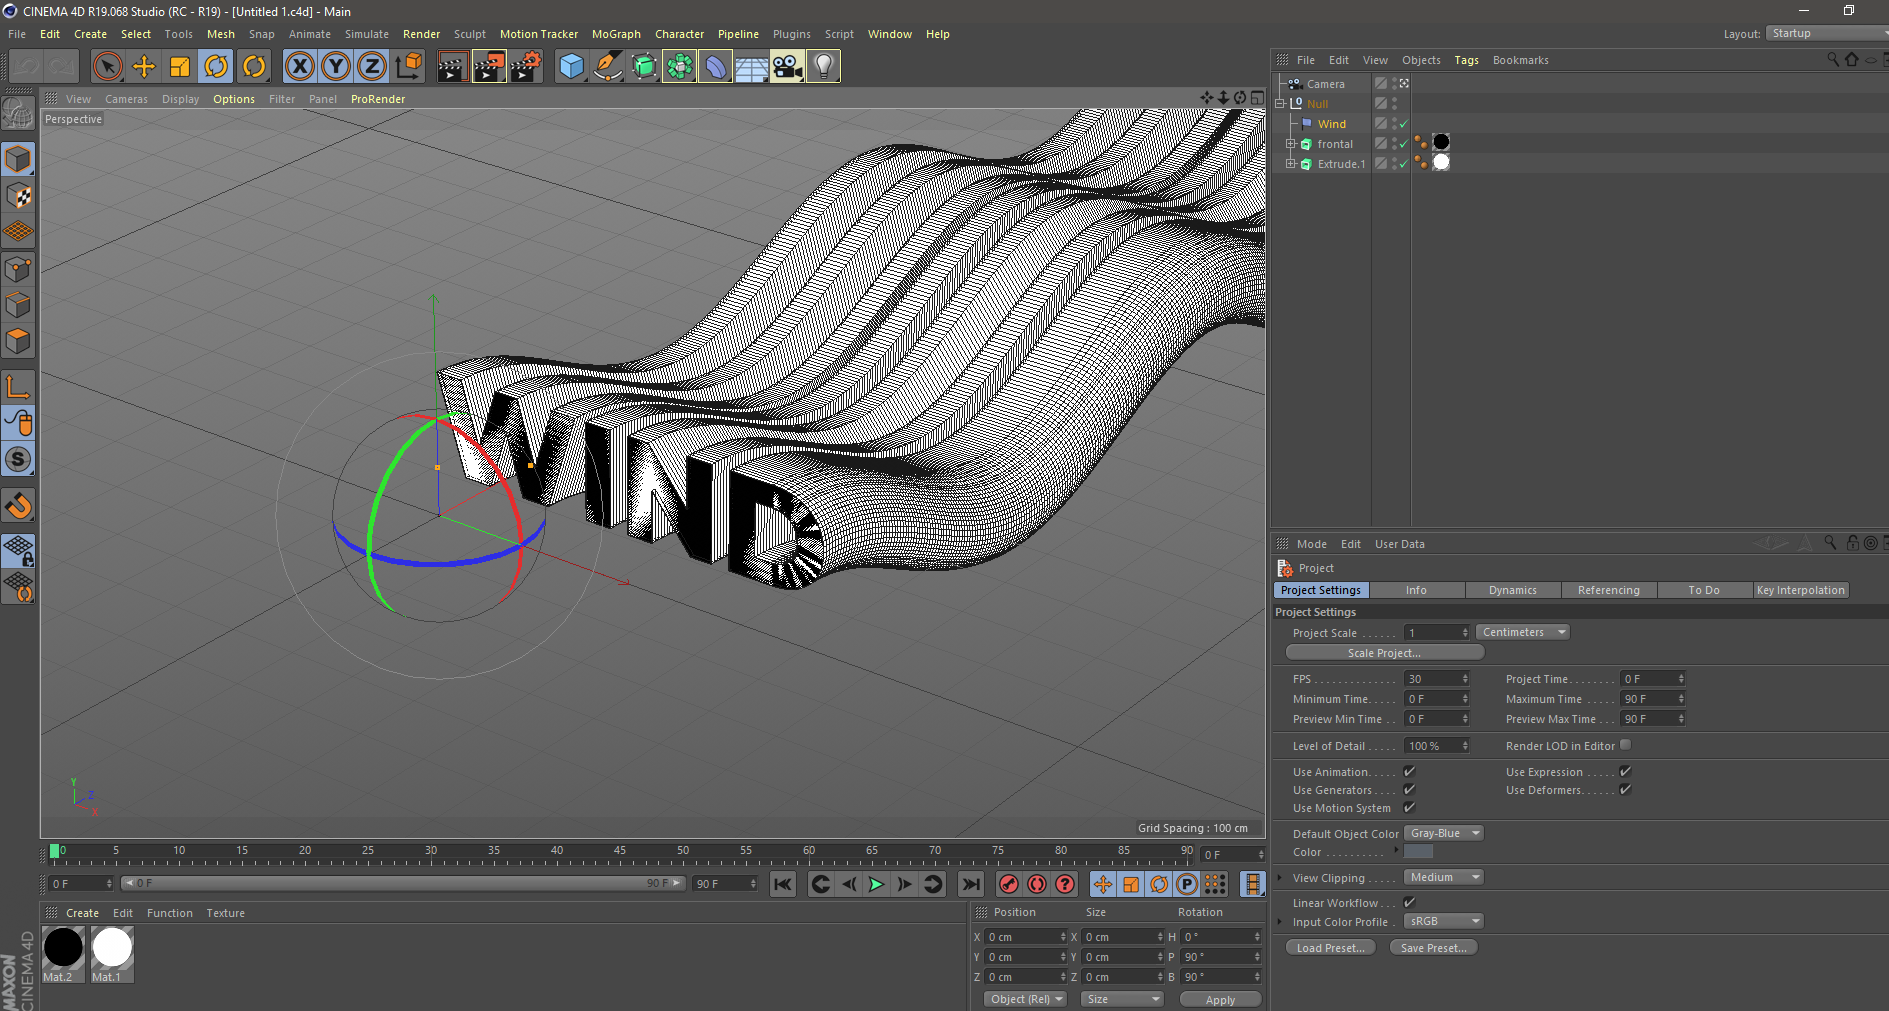
Task: Select the Move tool in toolbar
Action: point(144,67)
